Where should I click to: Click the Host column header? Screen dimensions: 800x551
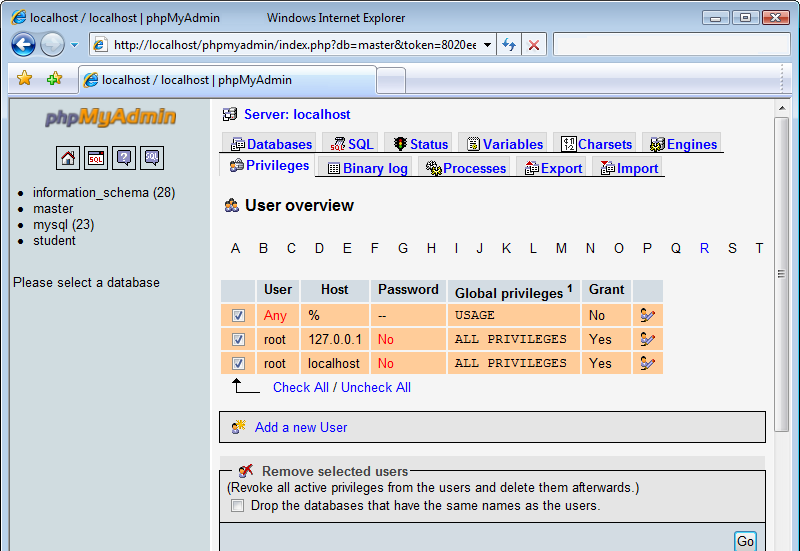click(335, 290)
